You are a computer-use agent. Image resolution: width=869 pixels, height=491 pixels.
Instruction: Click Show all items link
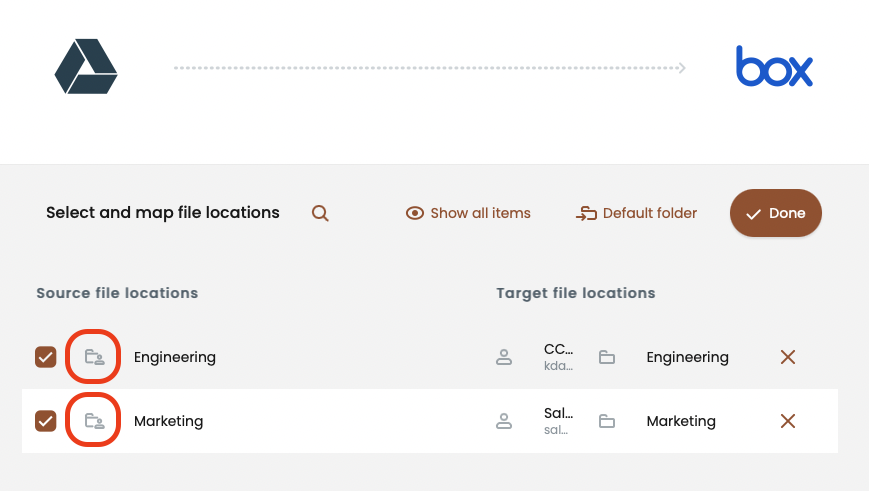click(x=480, y=213)
